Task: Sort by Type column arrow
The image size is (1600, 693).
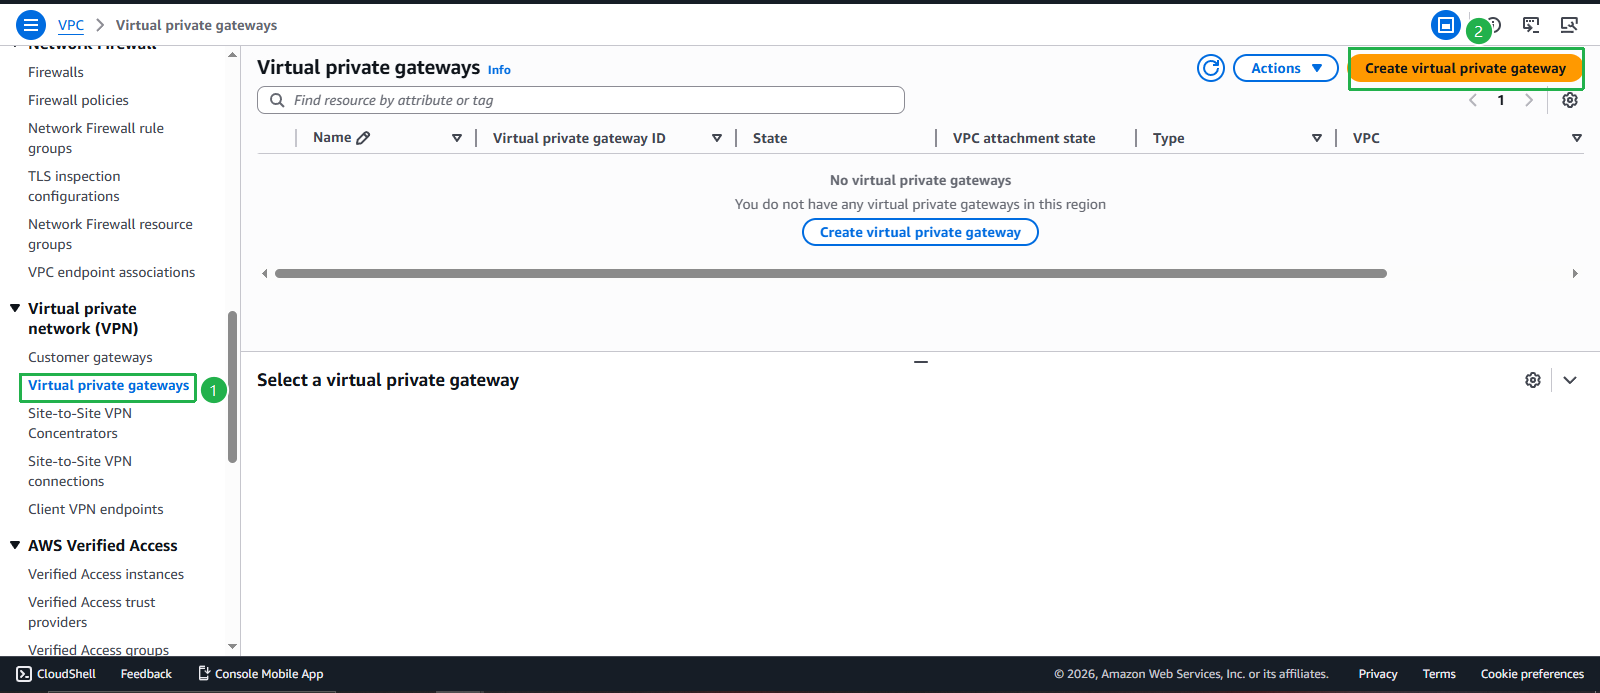Action: click(x=1317, y=138)
